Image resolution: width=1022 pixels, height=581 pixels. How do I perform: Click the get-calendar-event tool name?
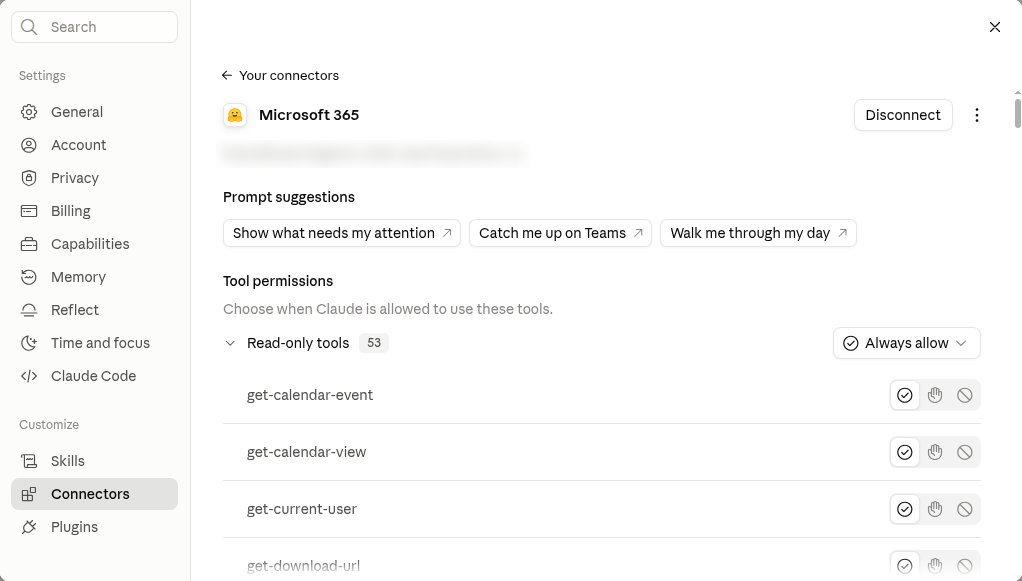click(x=310, y=395)
